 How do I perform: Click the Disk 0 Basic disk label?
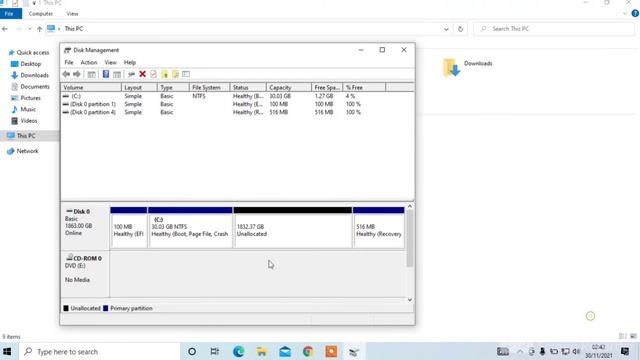(84, 227)
